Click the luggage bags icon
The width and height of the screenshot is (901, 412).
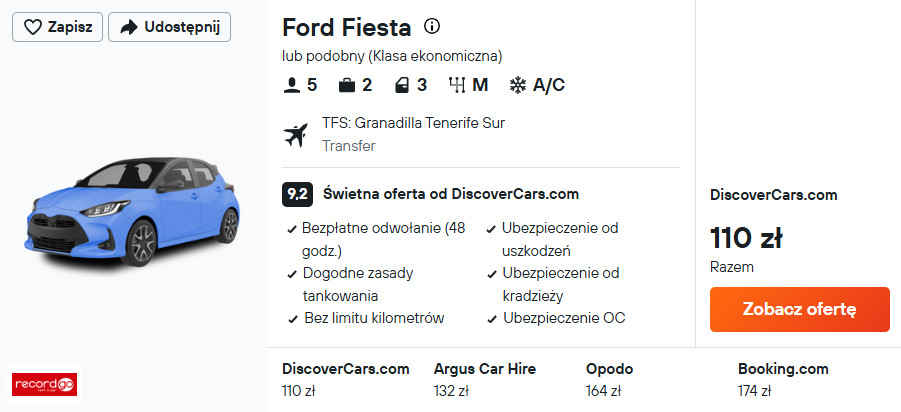(346, 85)
